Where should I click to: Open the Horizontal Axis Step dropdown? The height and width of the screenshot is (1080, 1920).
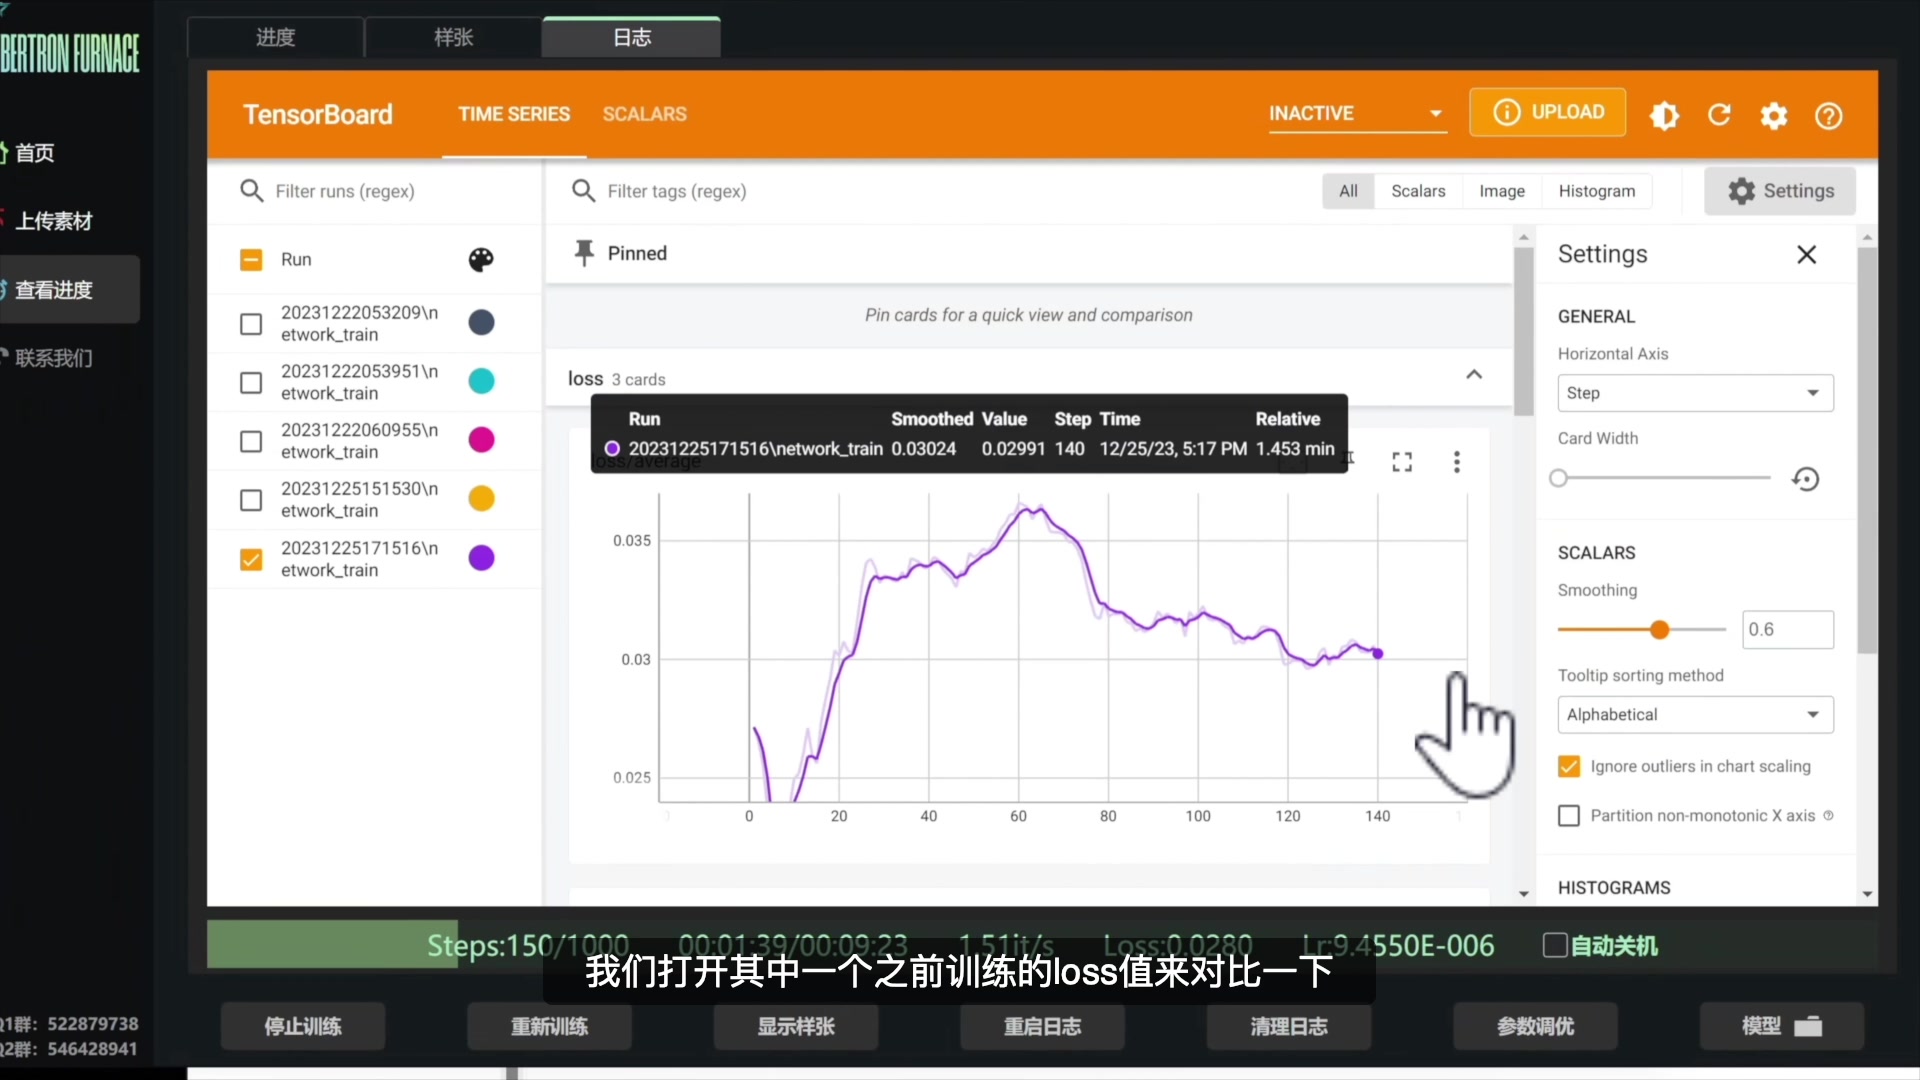(x=1695, y=393)
